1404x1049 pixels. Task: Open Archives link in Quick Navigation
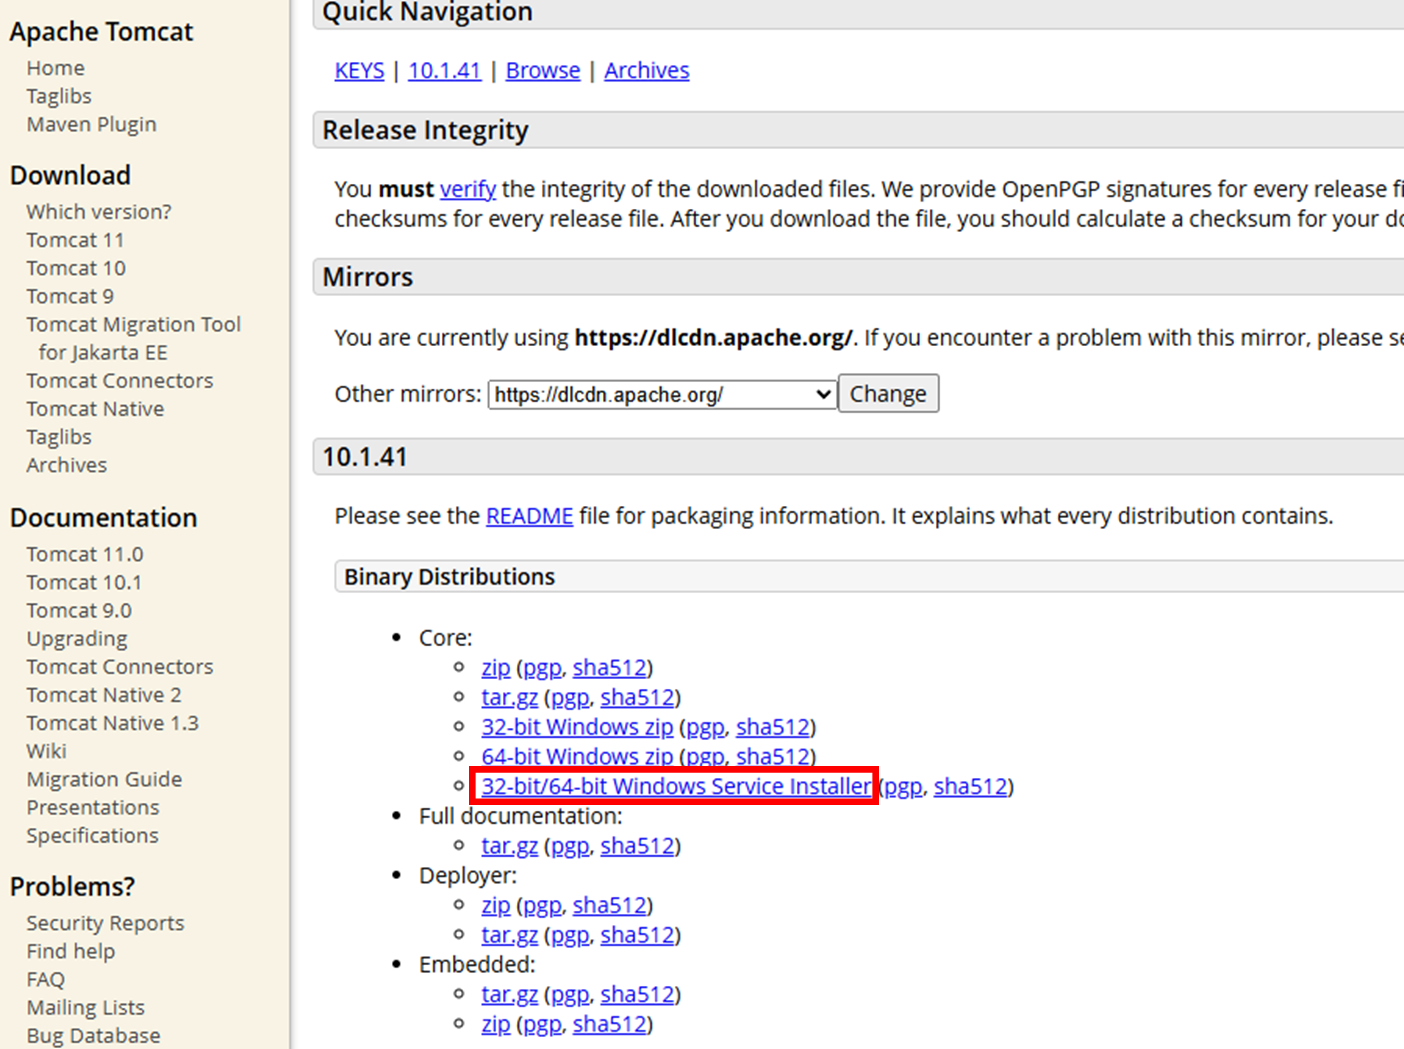coord(647,71)
